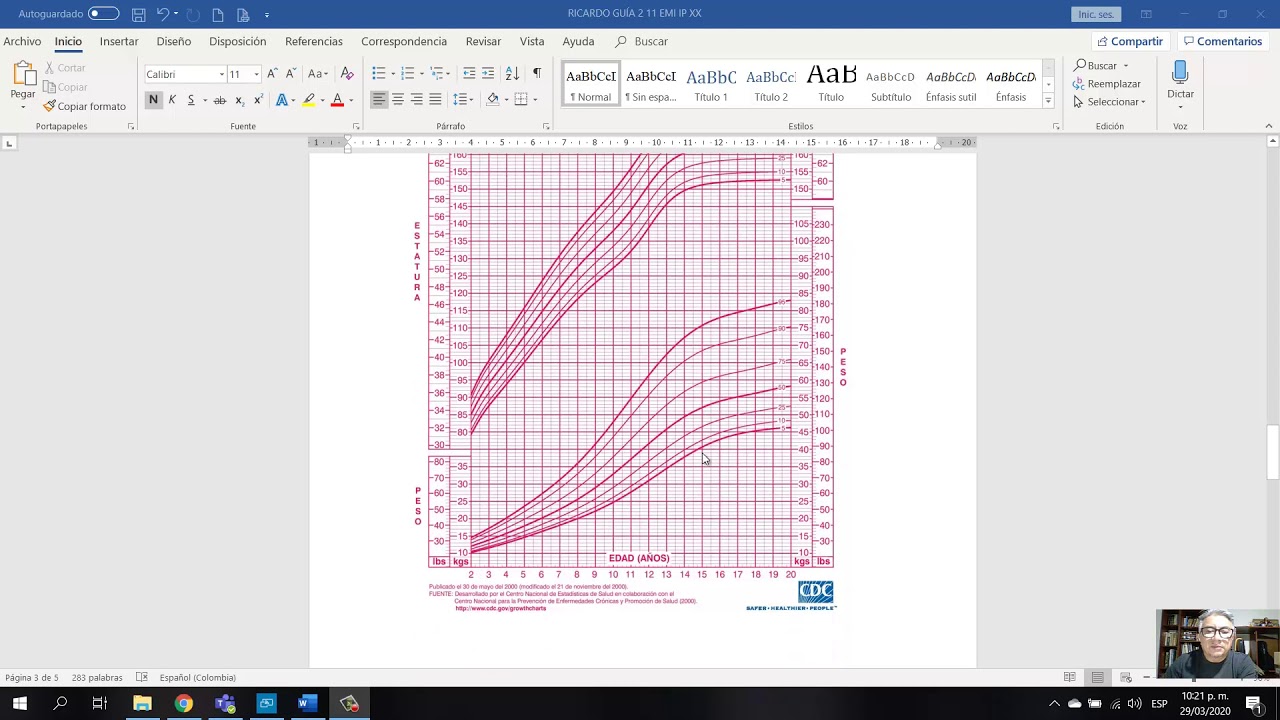The height and width of the screenshot is (720, 1280).
Task: Clear all formatting with the eraser icon
Action: click(x=347, y=74)
